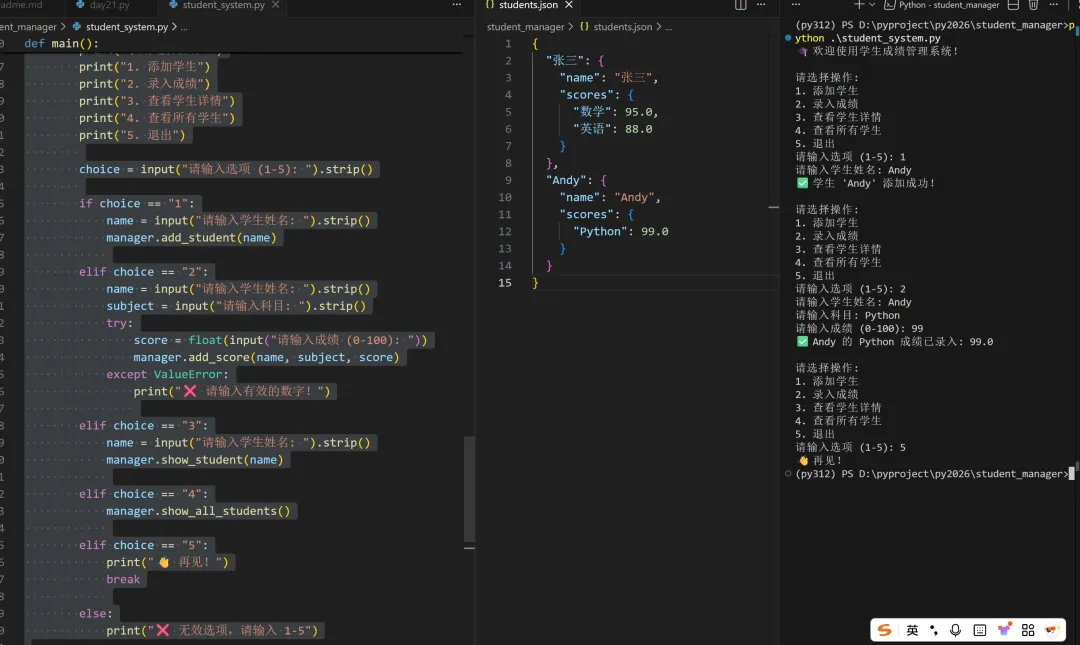The width and height of the screenshot is (1080, 645).
Task: Expand the ellipsis breadcrumb after students.json
Action: [669, 27]
